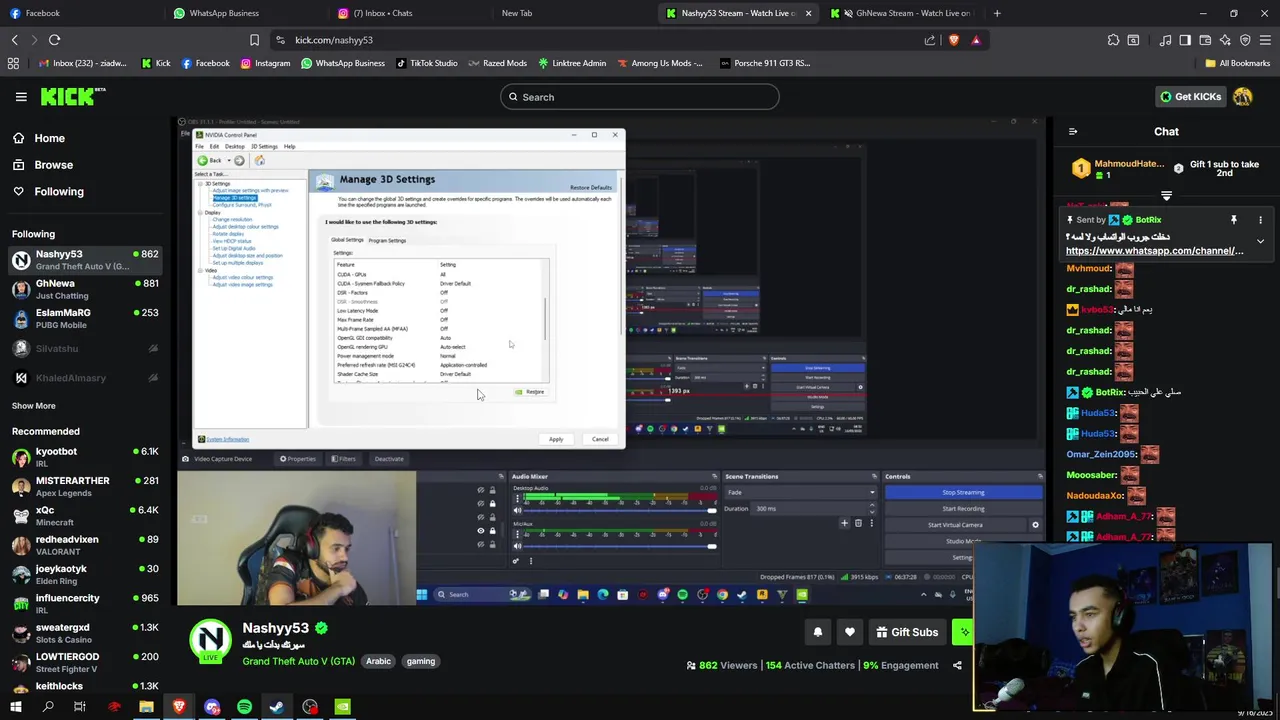Image resolution: width=1280 pixels, height=720 pixels.
Task: Open recommended channel sweatergxd
Action: pyautogui.click(x=85, y=633)
